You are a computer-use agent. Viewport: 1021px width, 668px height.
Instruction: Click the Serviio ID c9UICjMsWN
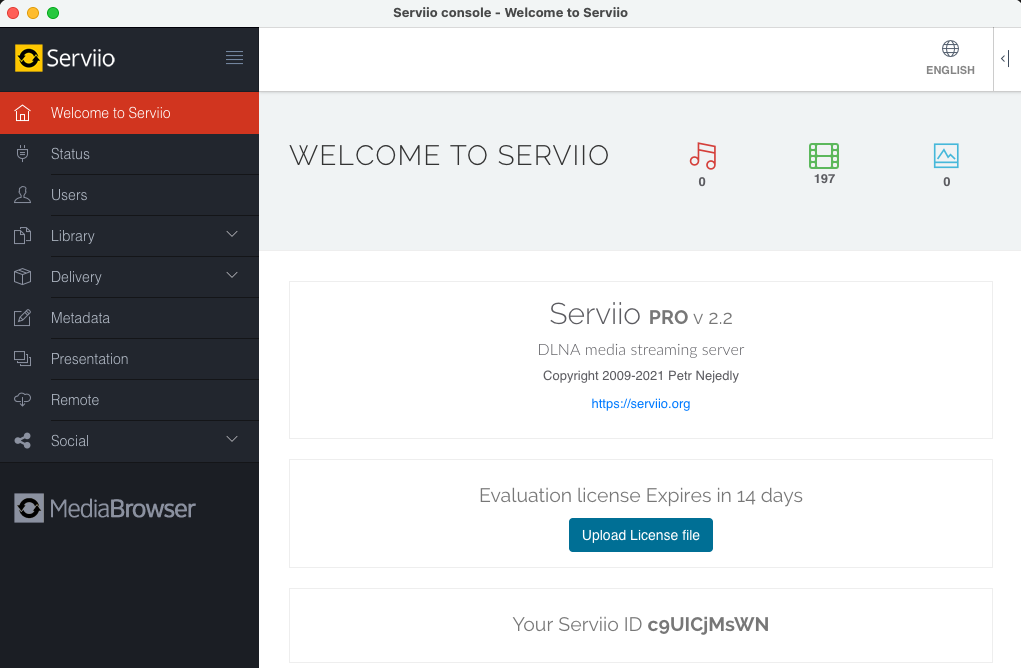[x=708, y=624]
